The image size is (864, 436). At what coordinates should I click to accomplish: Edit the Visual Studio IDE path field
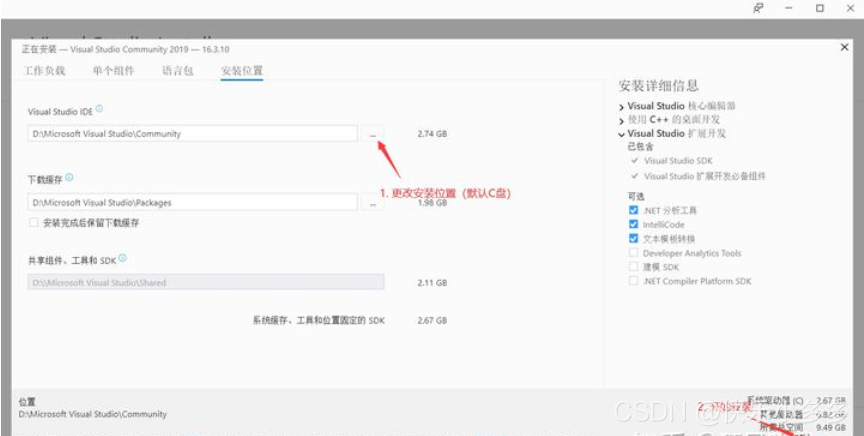(x=193, y=134)
